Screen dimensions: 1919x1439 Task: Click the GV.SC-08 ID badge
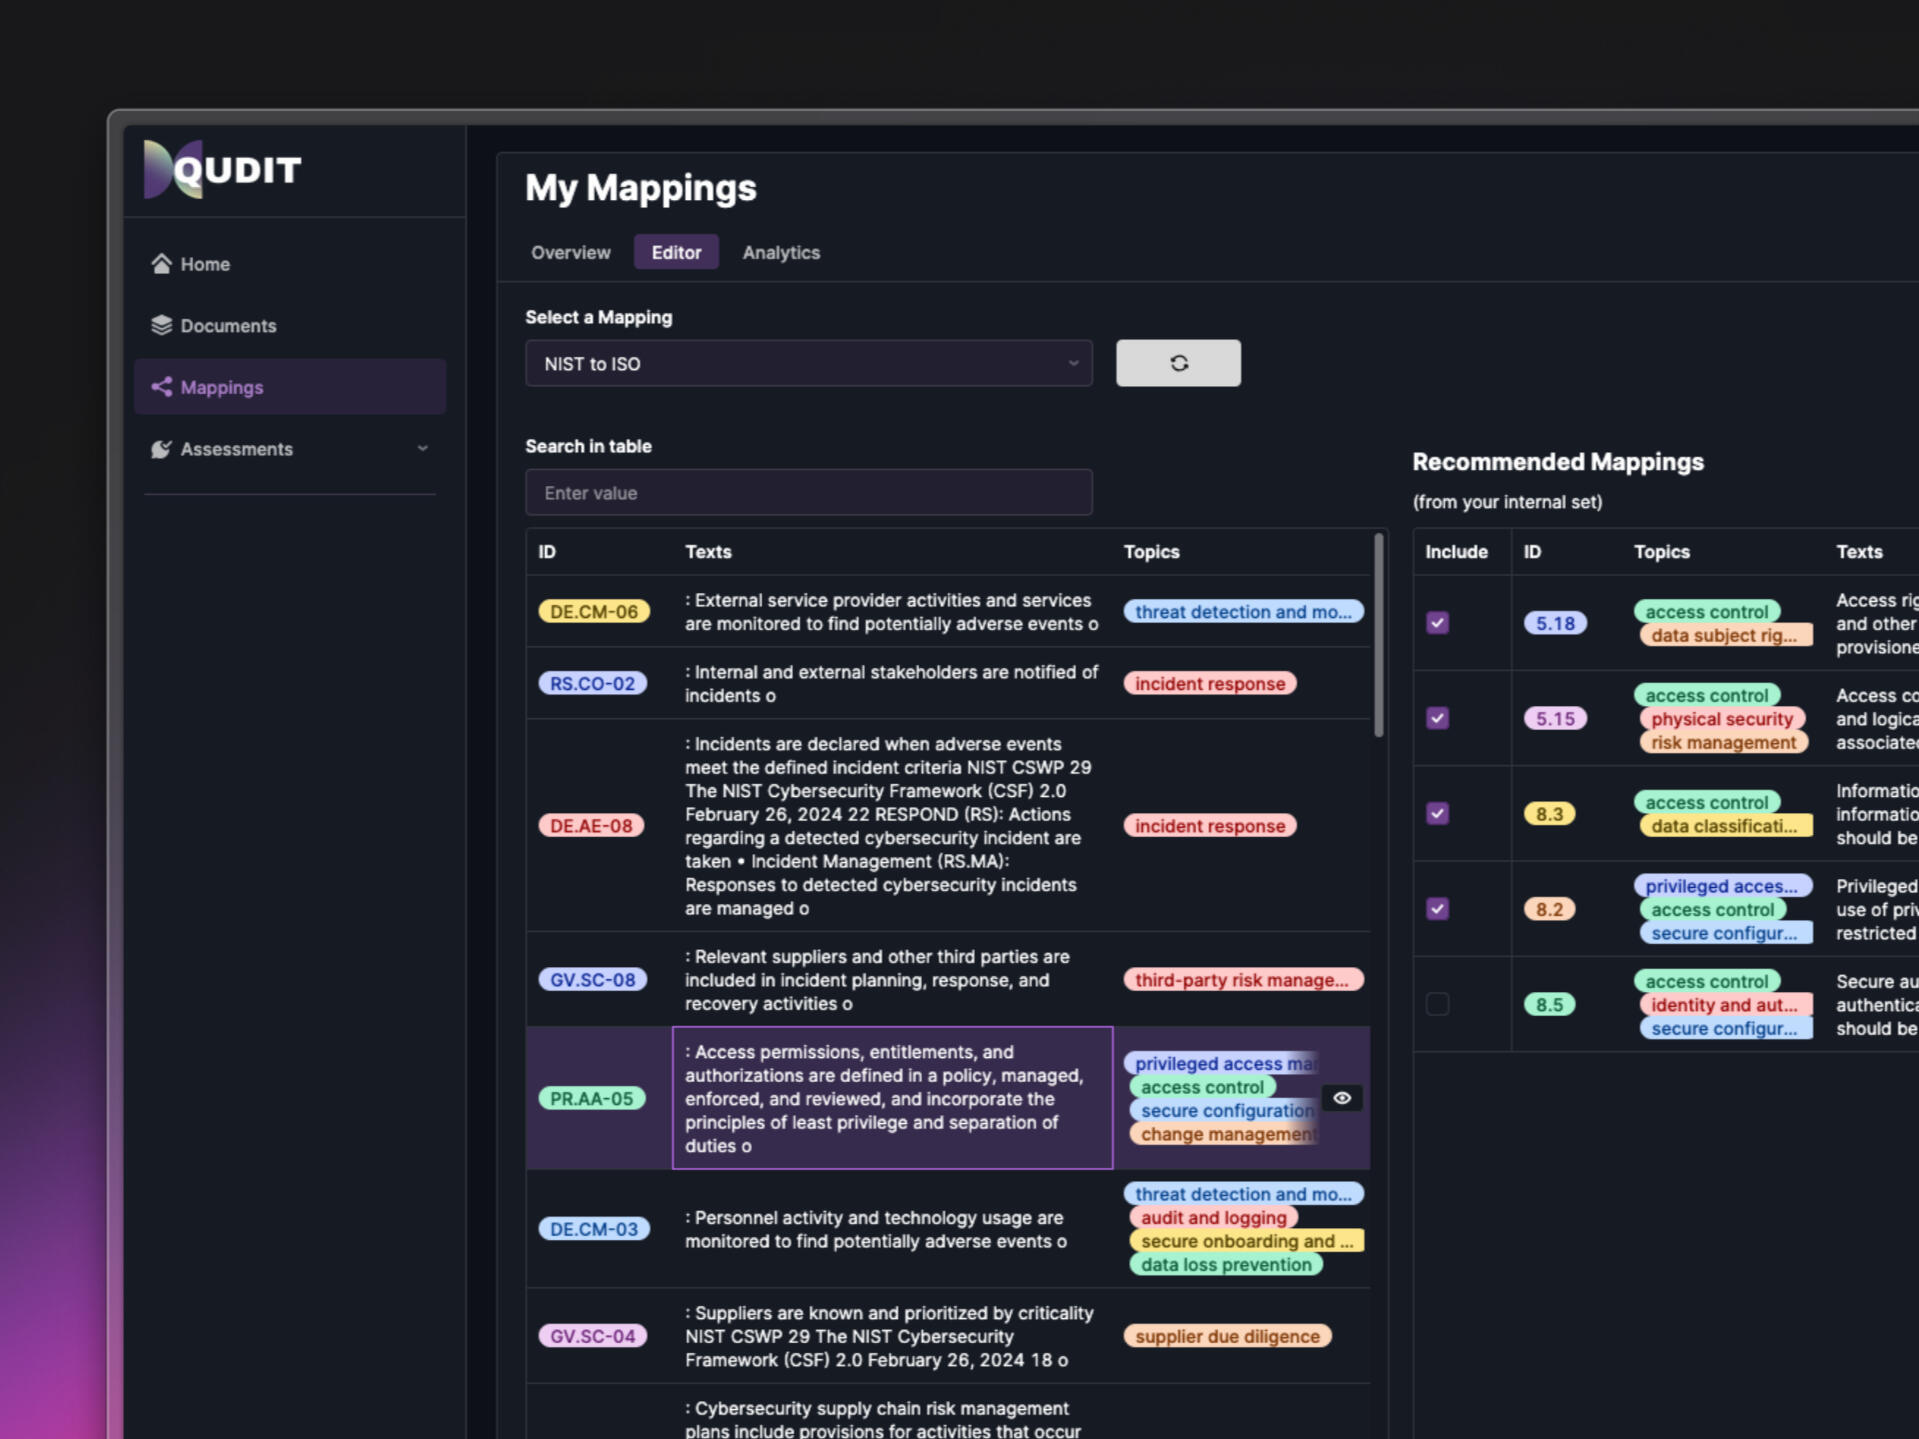coord(592,980)
